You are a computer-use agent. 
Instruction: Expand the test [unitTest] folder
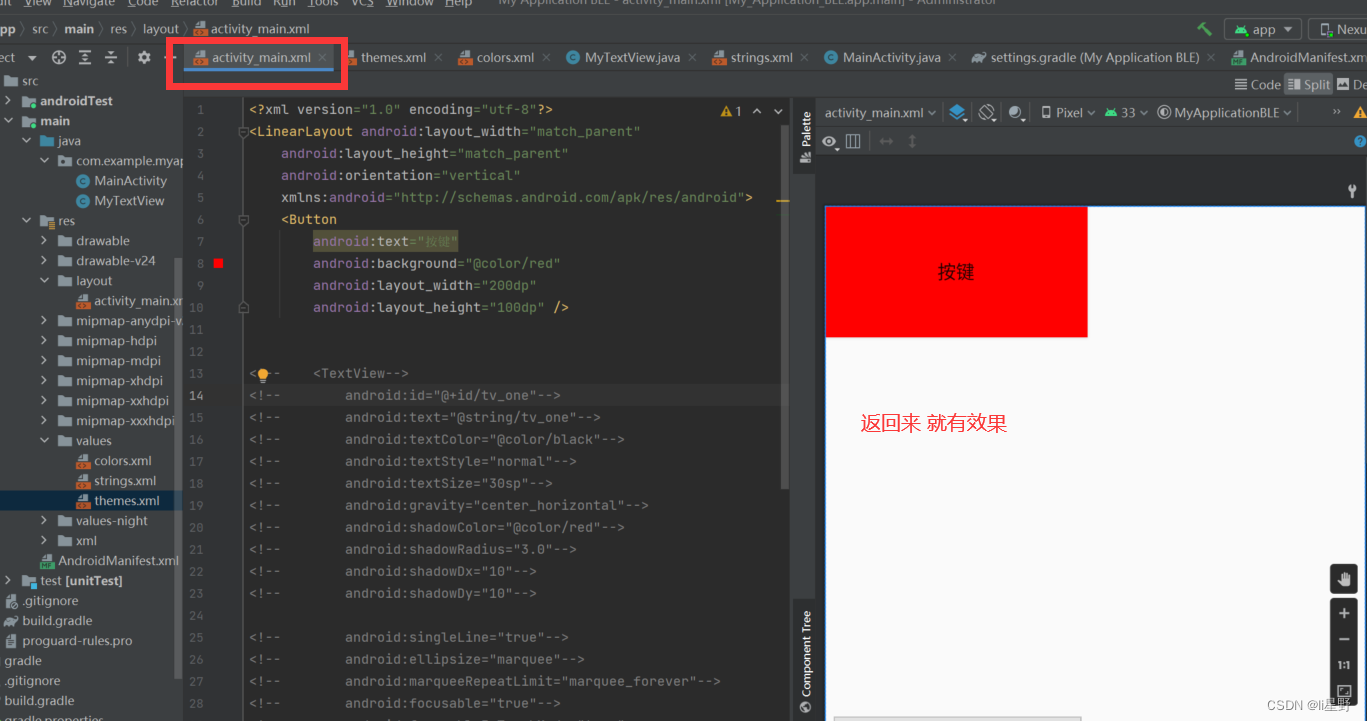click(8, 581)
